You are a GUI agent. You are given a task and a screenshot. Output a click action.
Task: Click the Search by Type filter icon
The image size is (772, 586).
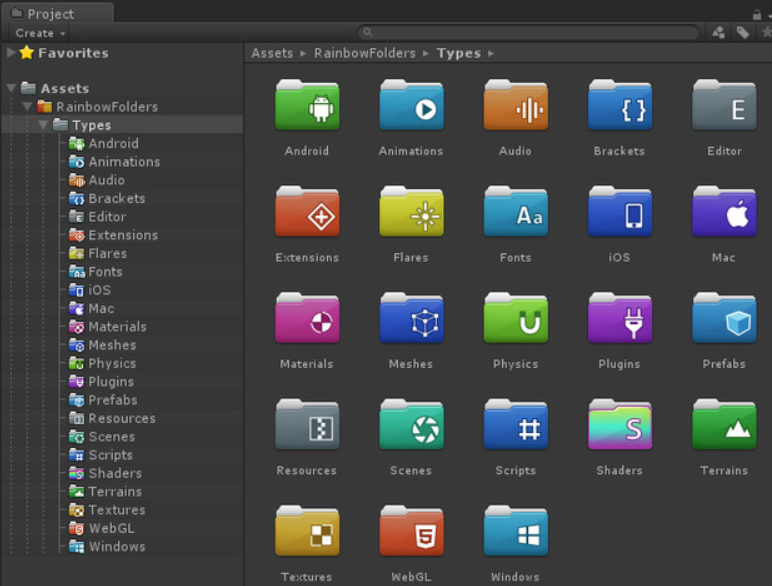point(718,33)
